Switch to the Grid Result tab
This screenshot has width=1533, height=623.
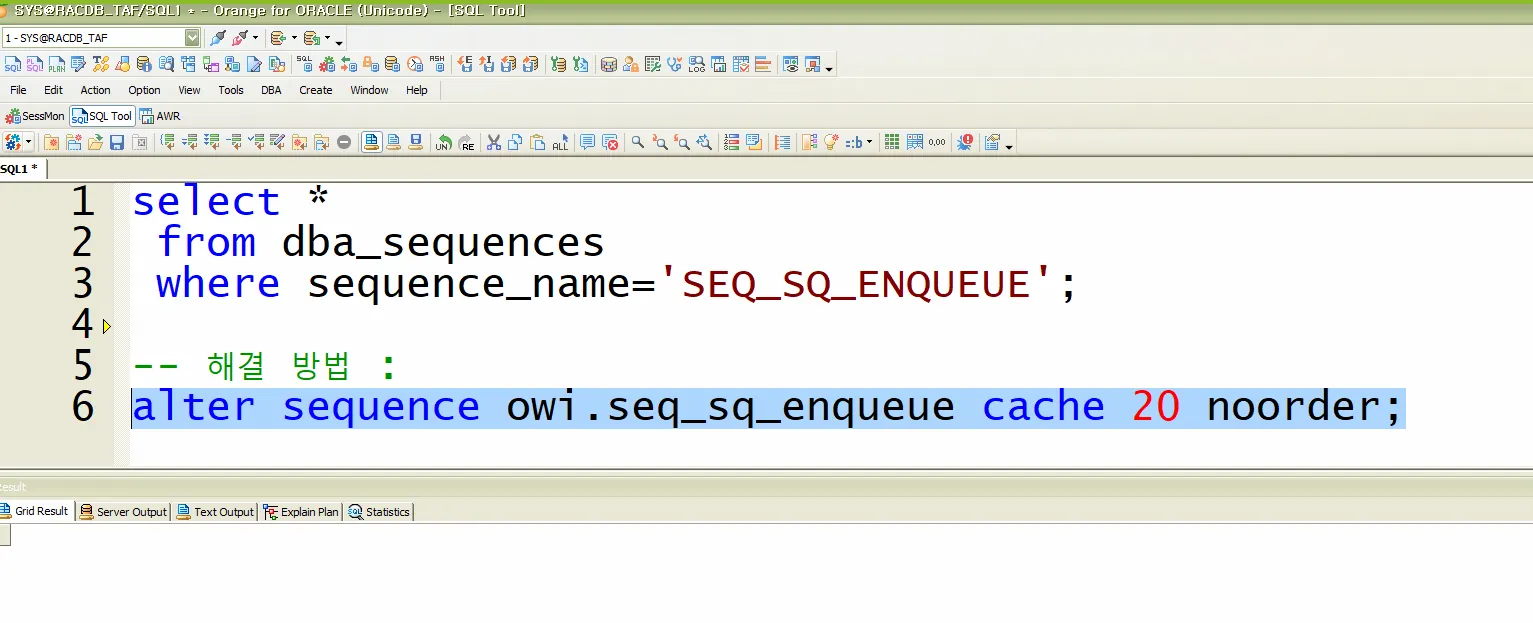coord(35,511)
